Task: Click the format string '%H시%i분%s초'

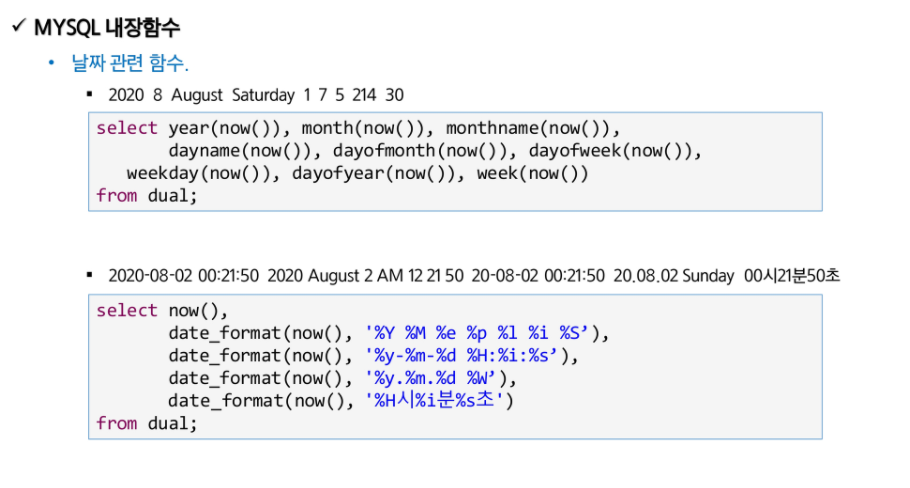Action: pos(434,400)
